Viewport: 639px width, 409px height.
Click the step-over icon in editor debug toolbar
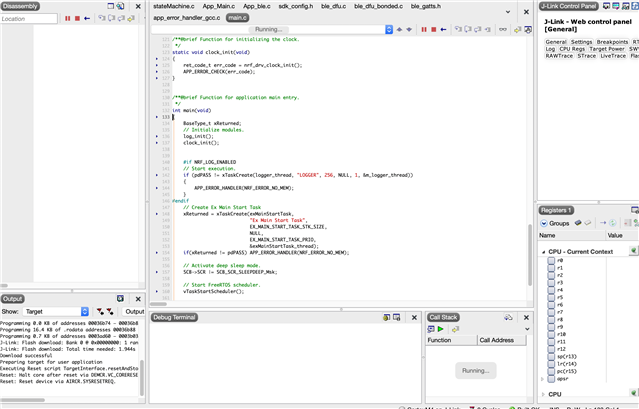pos(468,29)
